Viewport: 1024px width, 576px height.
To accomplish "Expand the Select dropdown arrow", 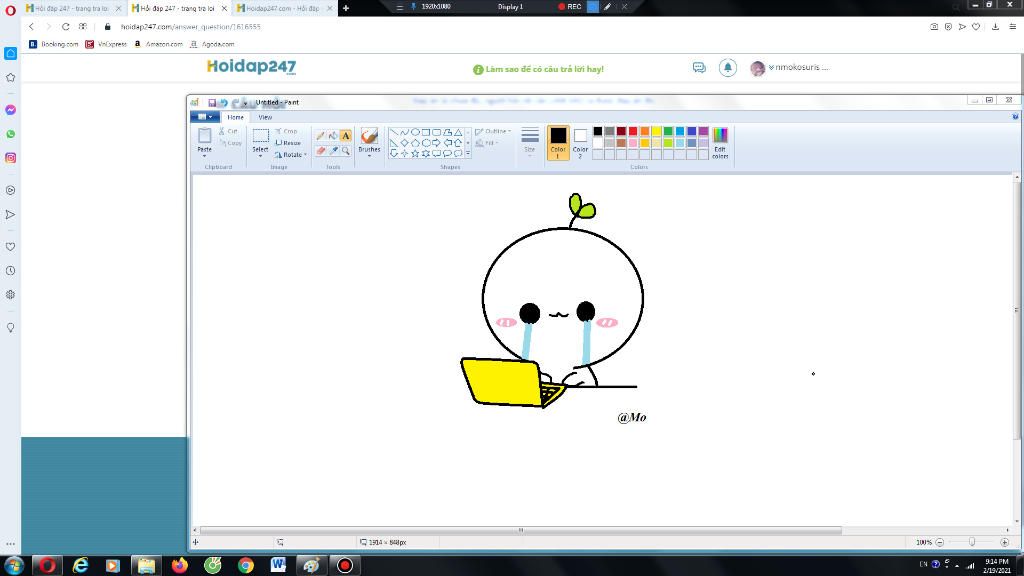I will click(261, 155).
